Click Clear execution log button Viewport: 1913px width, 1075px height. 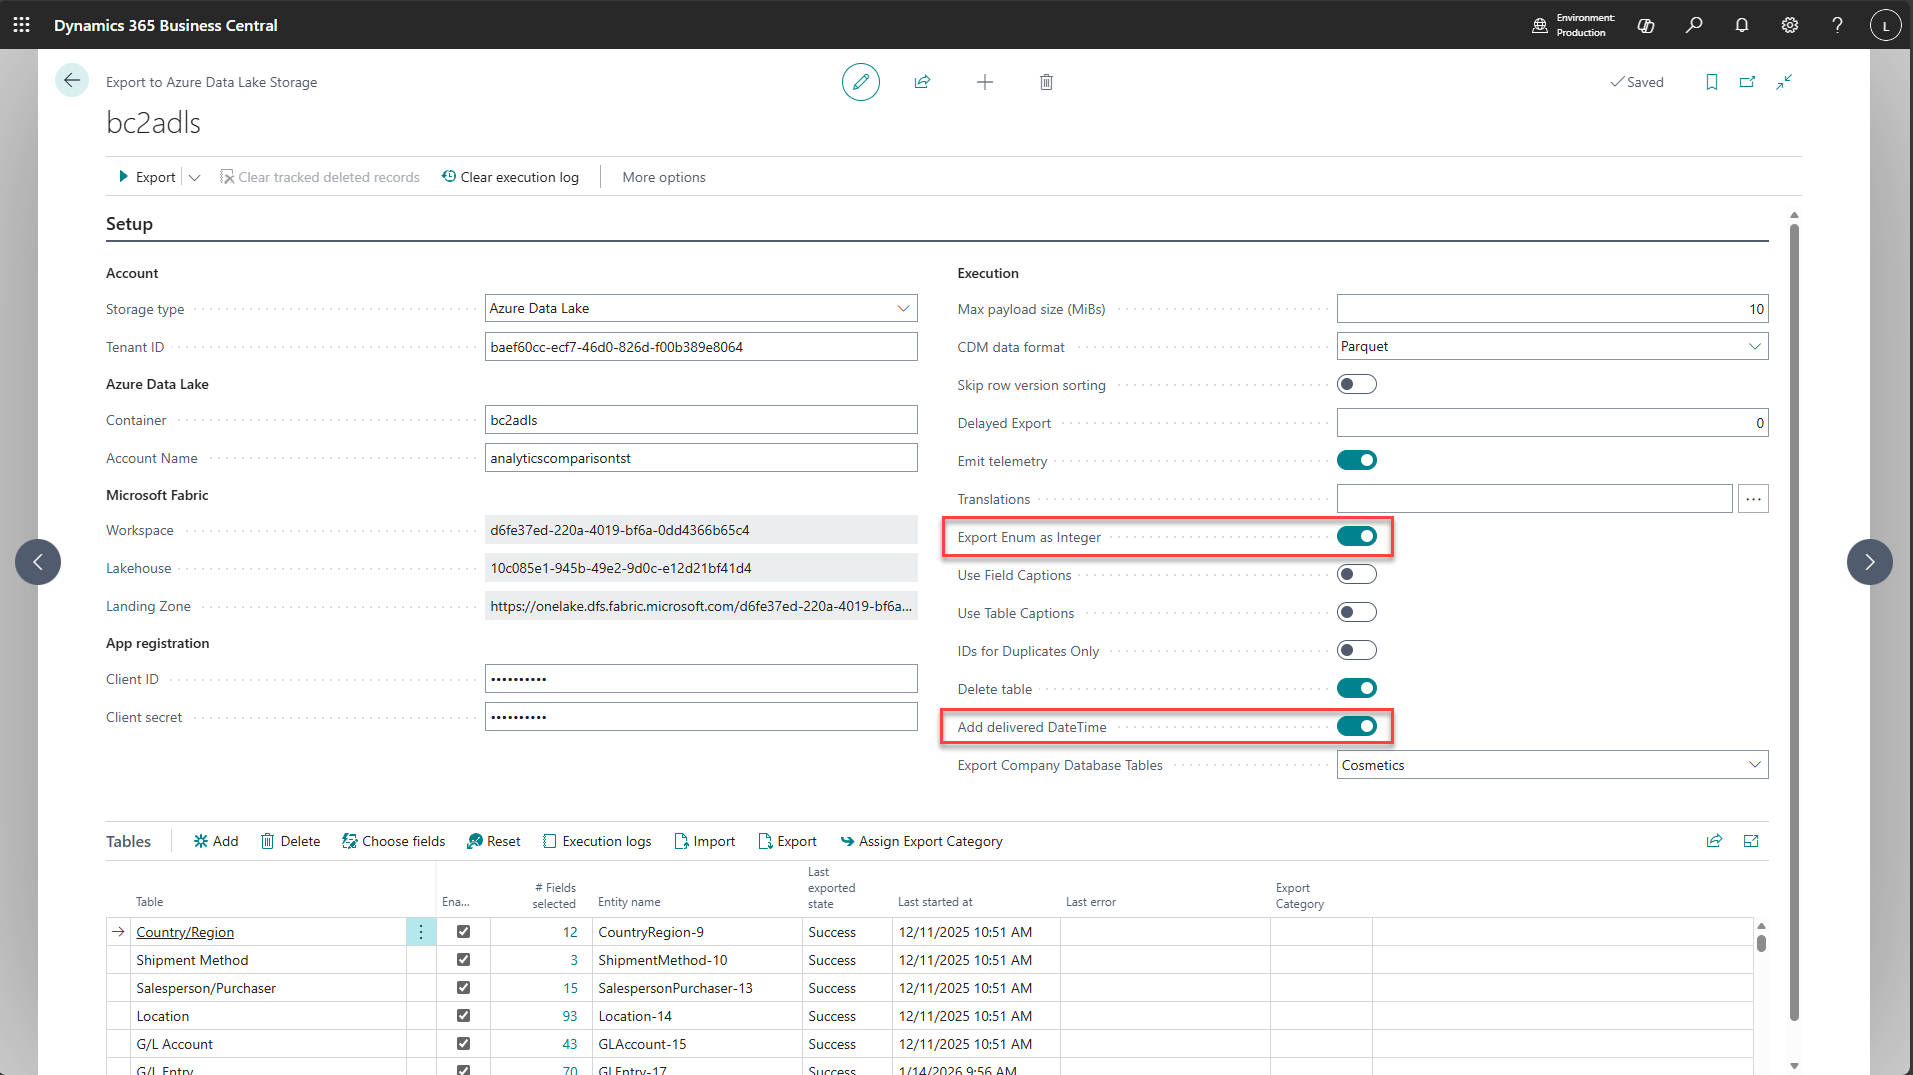point(510,177)
